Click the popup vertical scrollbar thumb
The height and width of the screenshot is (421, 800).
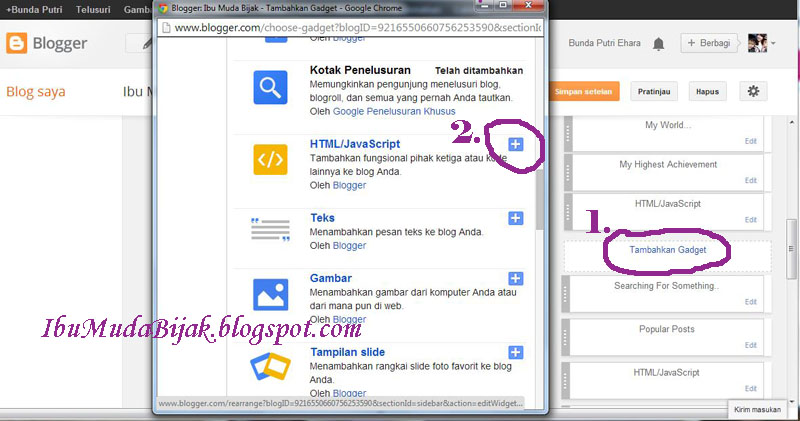(x=539, y=199)
